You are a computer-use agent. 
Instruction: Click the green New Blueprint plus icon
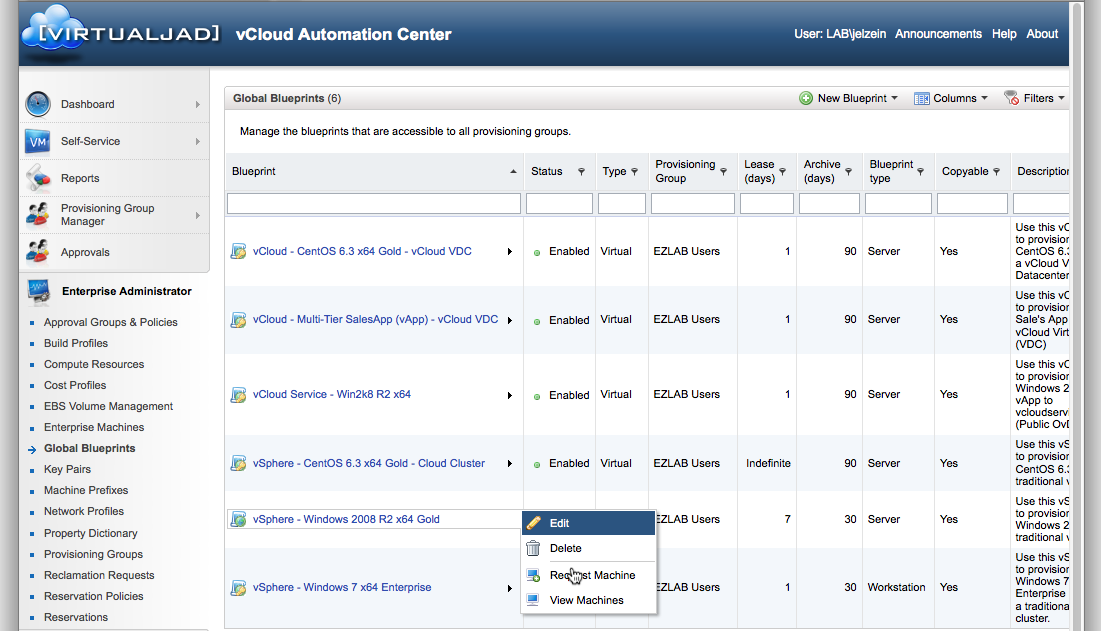[806, 98]
